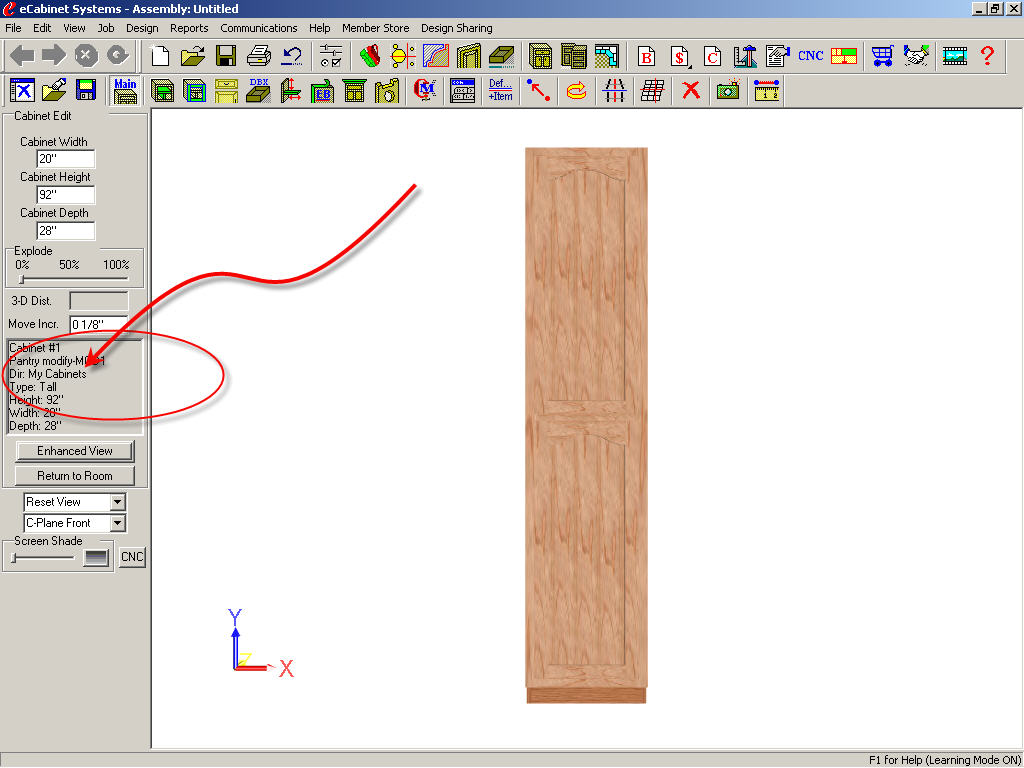Click the red question mark help icon
1024x768 pixels.
coord(987,56)
